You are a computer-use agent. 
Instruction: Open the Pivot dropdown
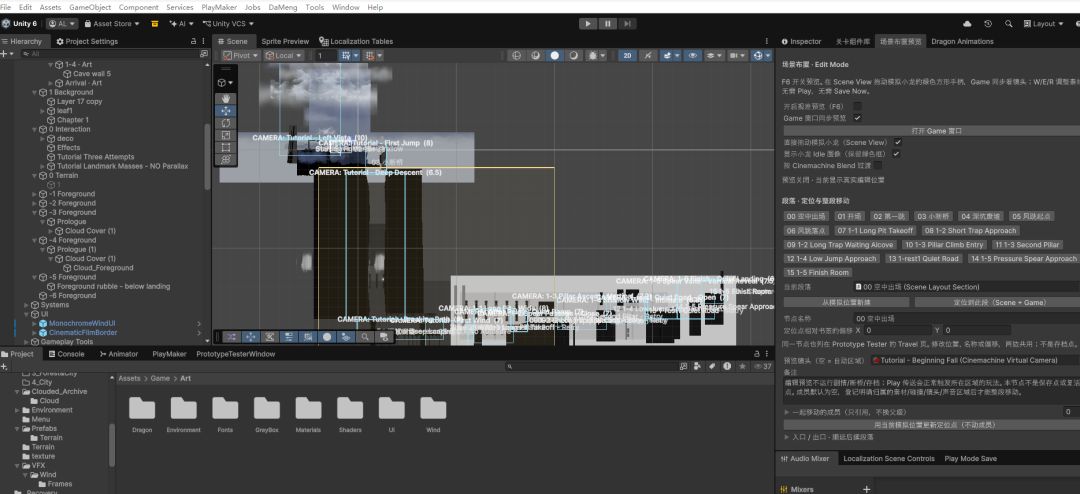pyautogui.click(x=241, y=55)
